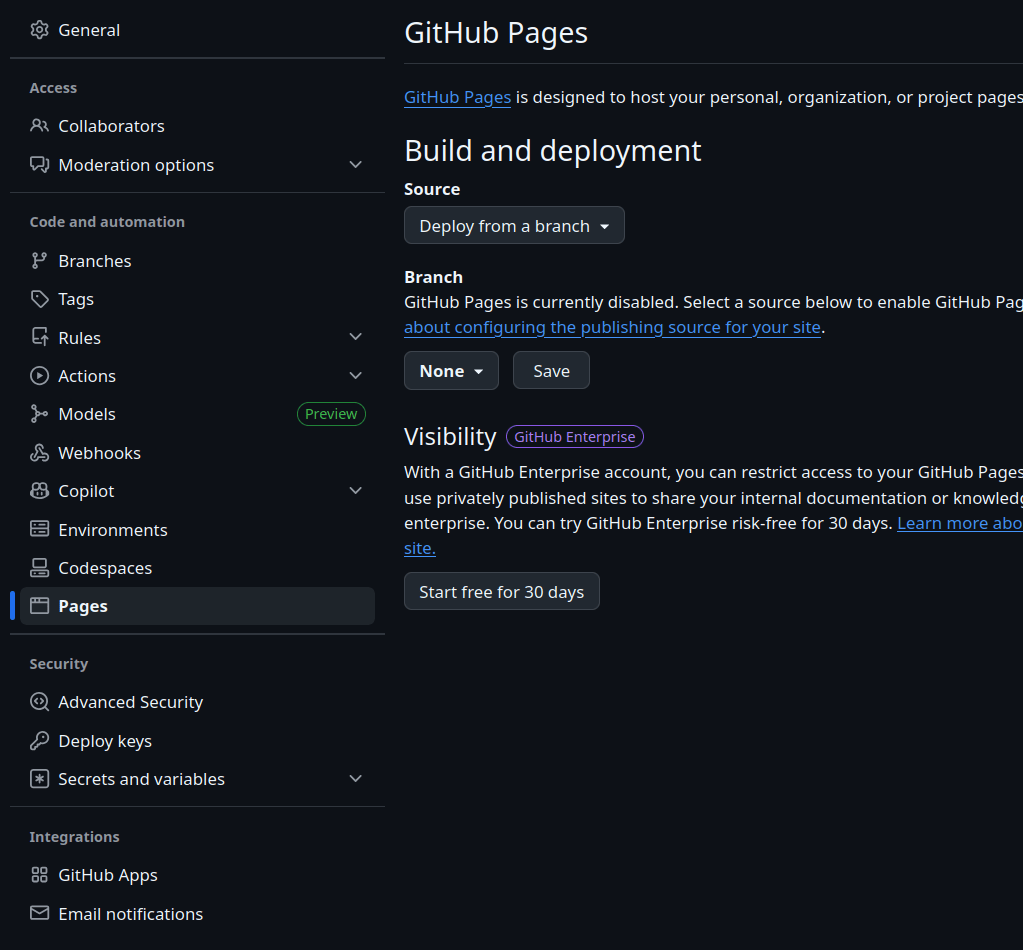Click the Codespaces icon
The width and height of the screenshot is (1023, 950).
39,568
